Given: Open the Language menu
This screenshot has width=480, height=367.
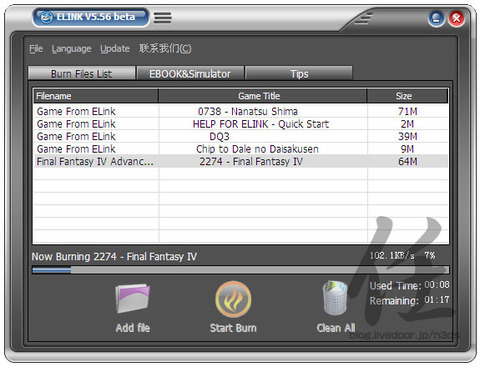Looking at the screenshot, I should pos(71,49).
